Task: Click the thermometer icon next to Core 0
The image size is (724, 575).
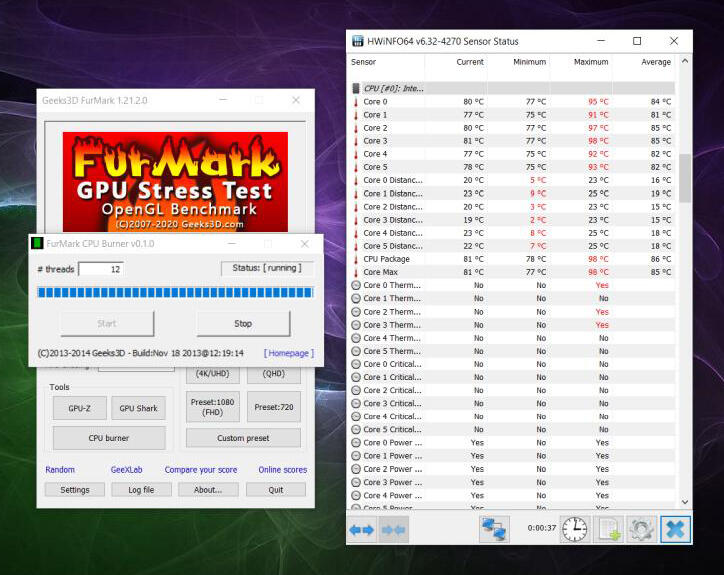Action: coord(356,102)
